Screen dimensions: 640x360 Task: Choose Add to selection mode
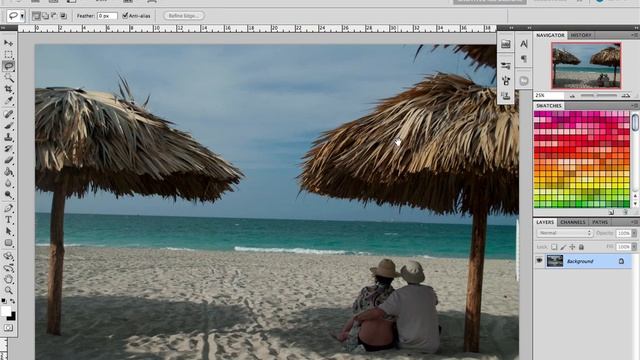point(45,16)
